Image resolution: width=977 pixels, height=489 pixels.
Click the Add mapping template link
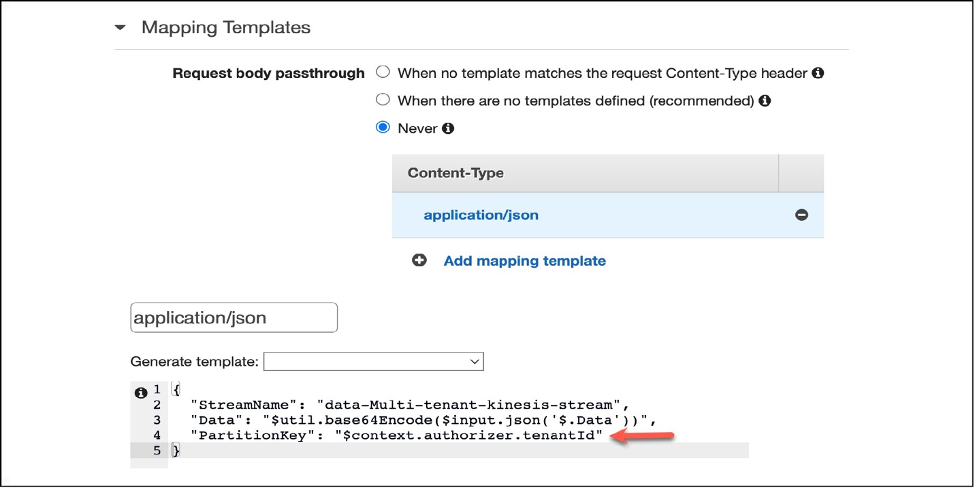pos(524,261)
